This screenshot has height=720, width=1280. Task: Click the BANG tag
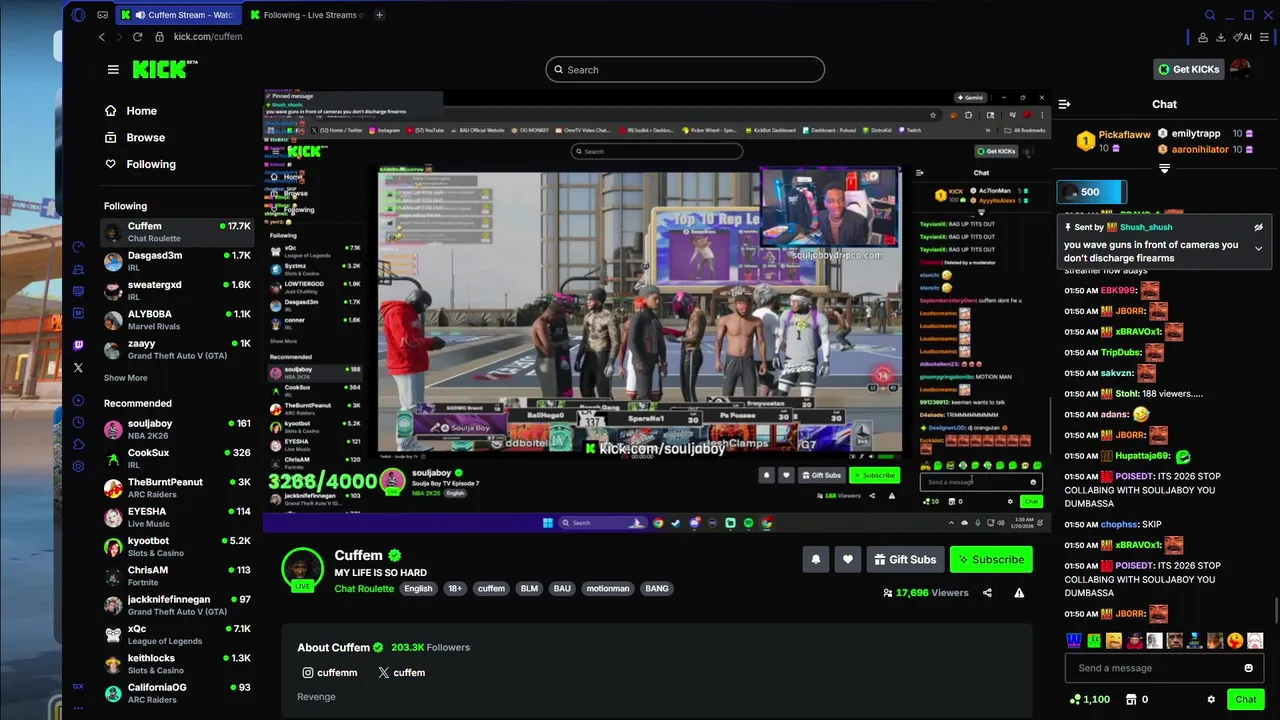(657, 589)
